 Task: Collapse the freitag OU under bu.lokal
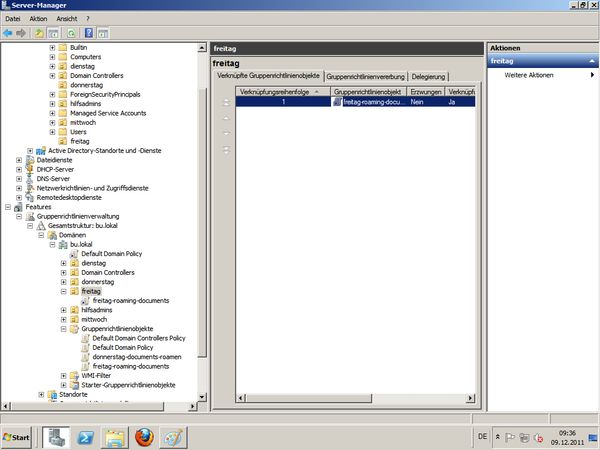pos(64,291)
